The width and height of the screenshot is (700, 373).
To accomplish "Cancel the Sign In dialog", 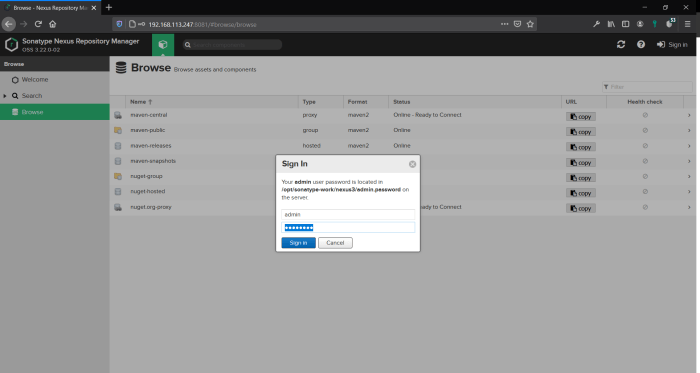I will [x=335, y=243].
